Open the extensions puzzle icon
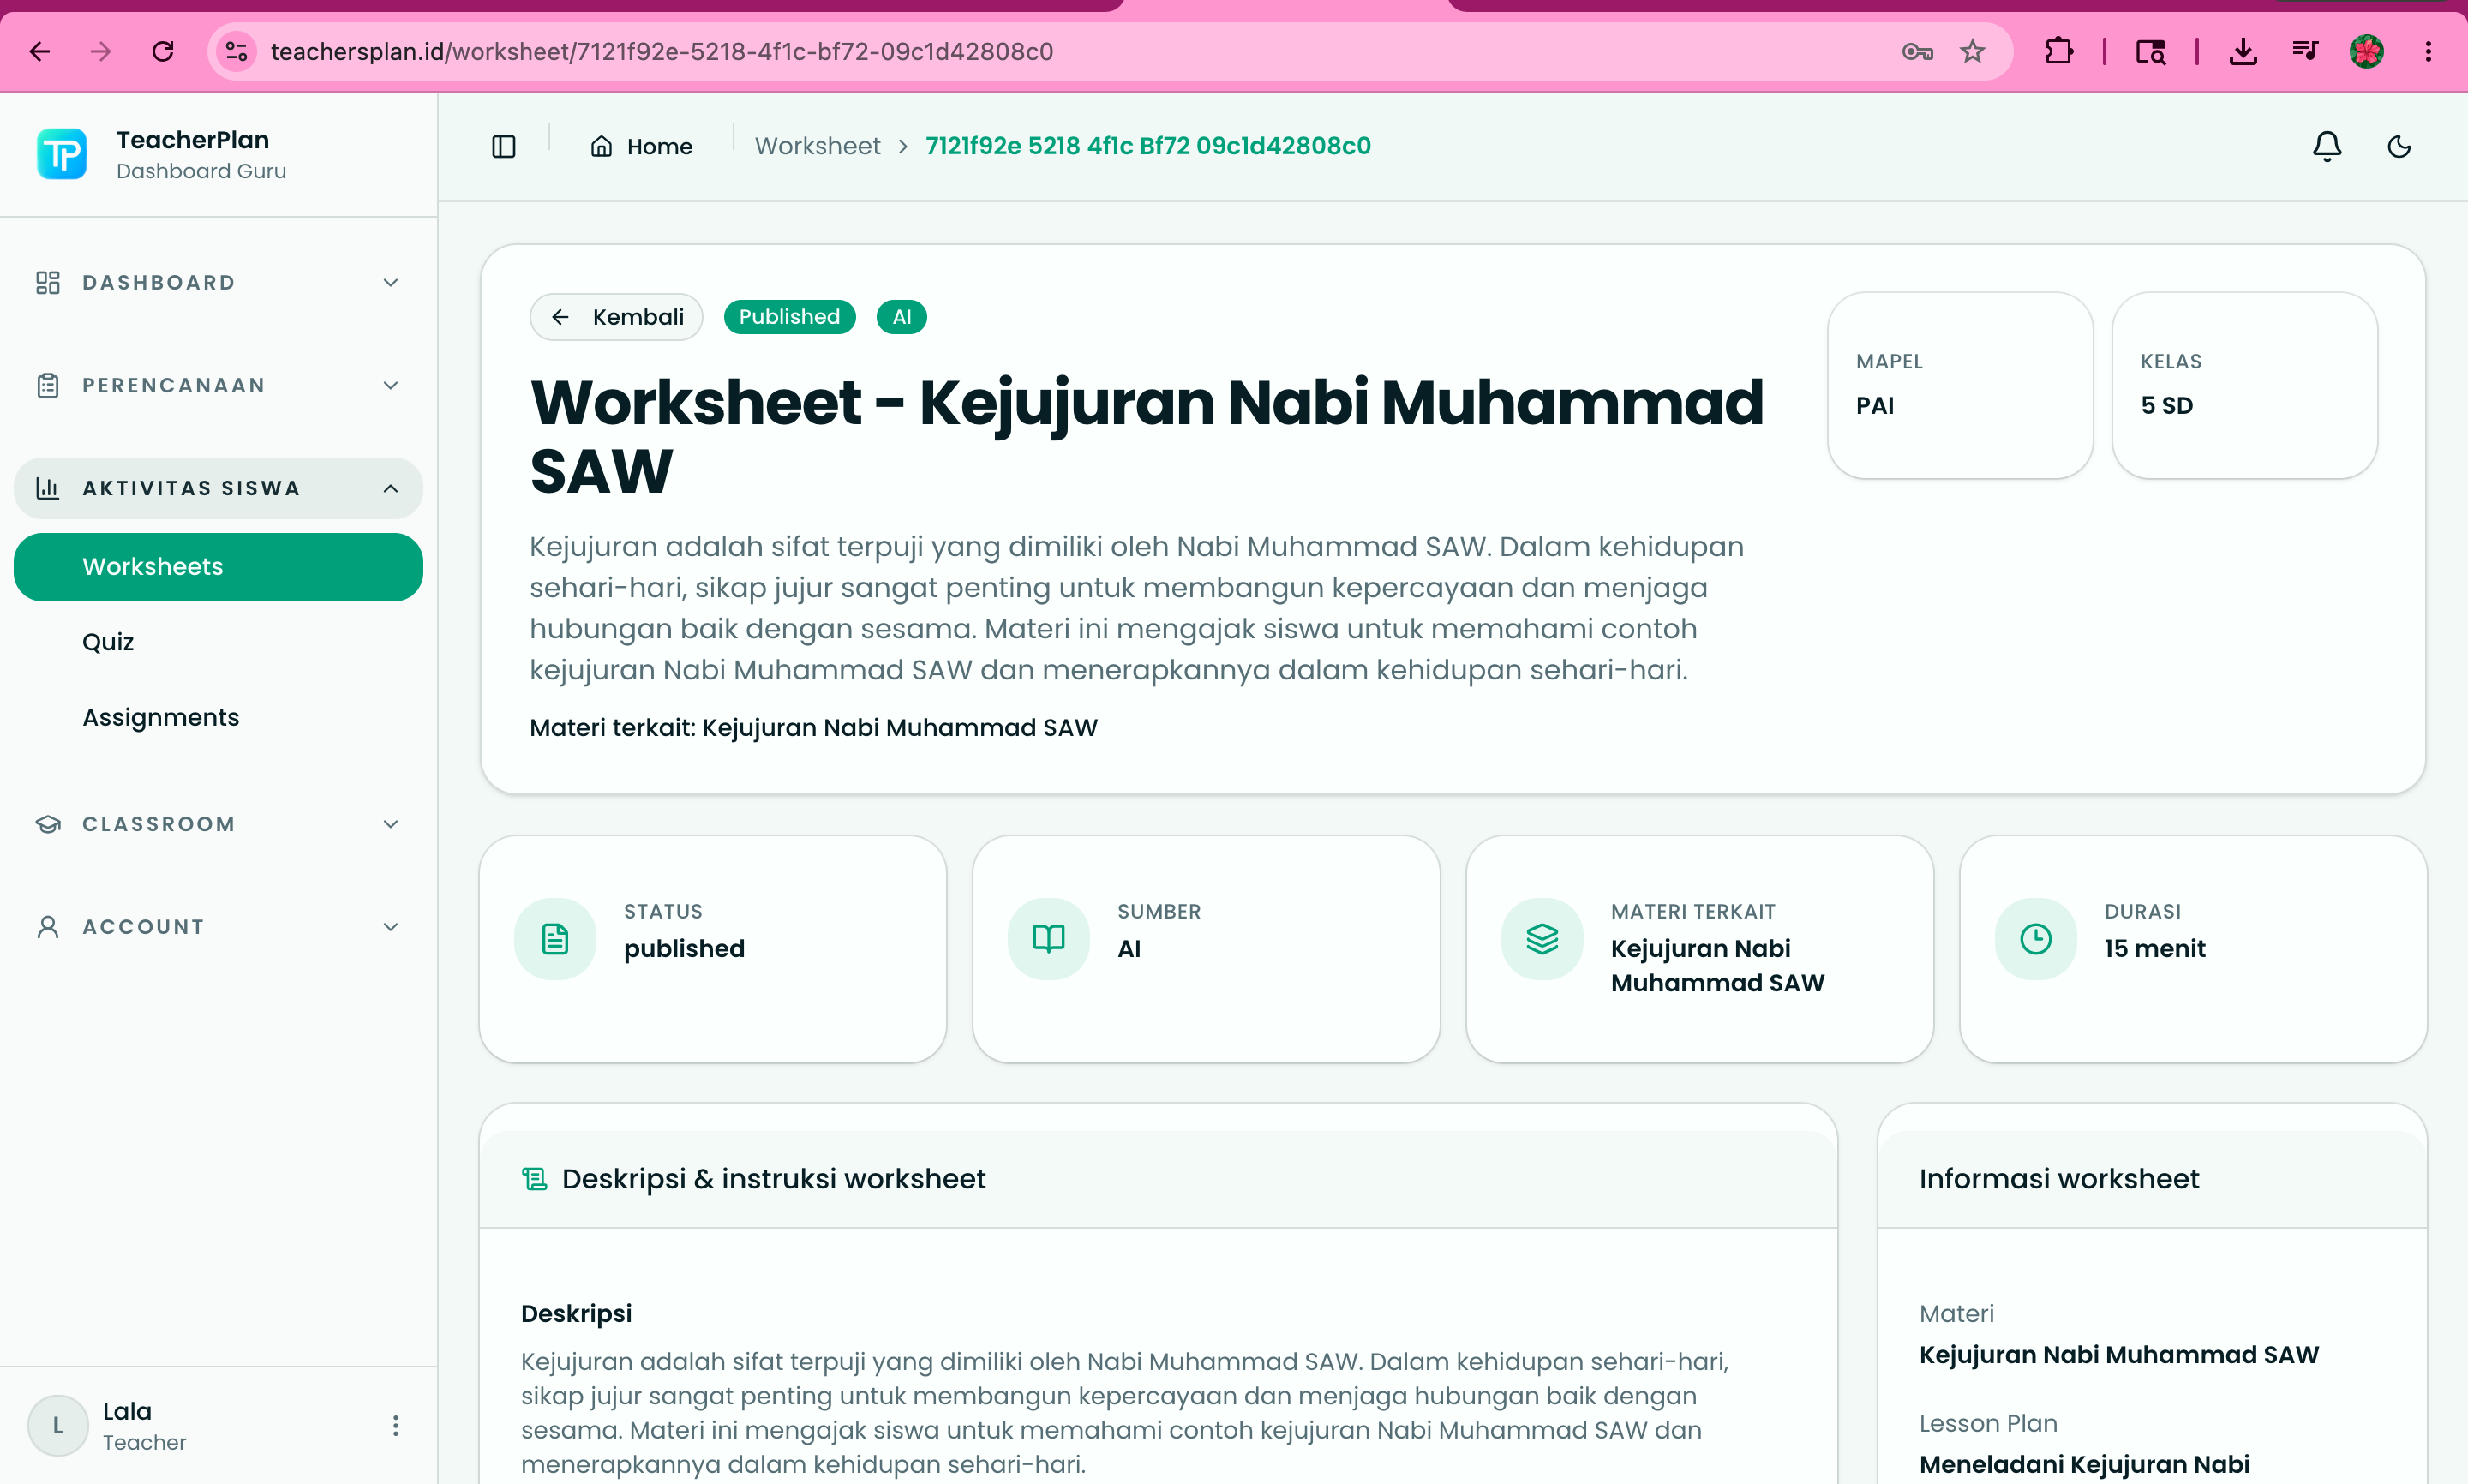Screen dimensions: 2468x1484 point(2059,51)
